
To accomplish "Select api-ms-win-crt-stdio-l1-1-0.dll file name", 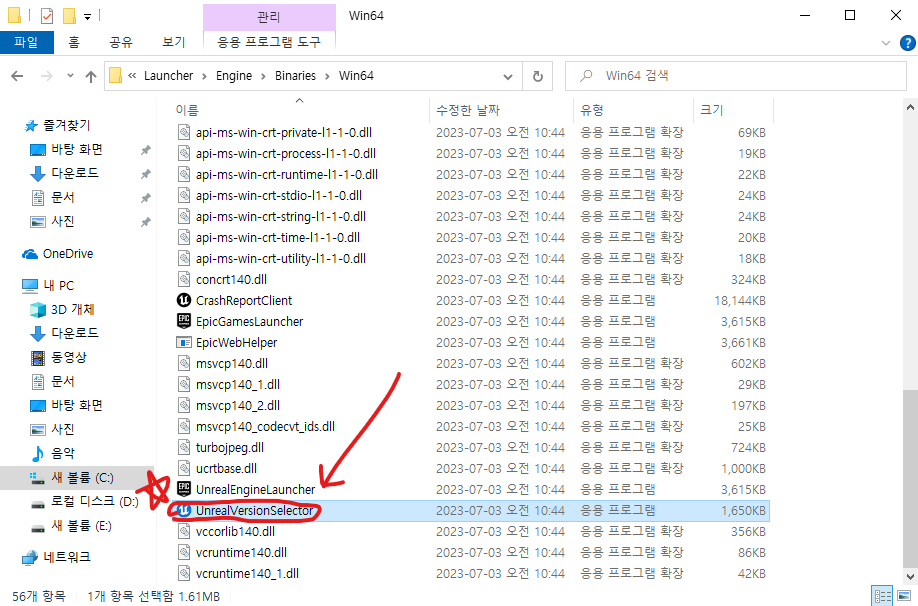I will point(279,196).
